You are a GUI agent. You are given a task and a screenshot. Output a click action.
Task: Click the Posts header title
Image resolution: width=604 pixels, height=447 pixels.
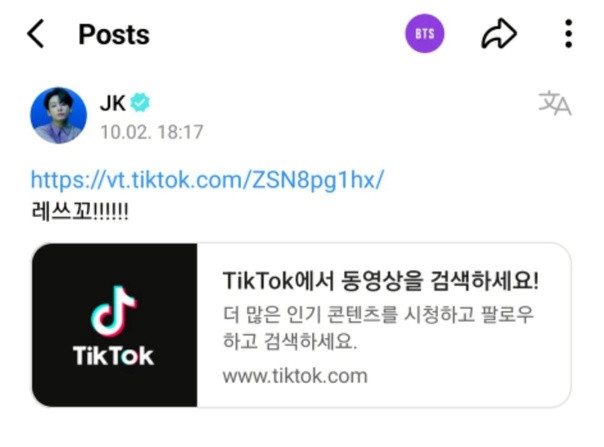114,34
